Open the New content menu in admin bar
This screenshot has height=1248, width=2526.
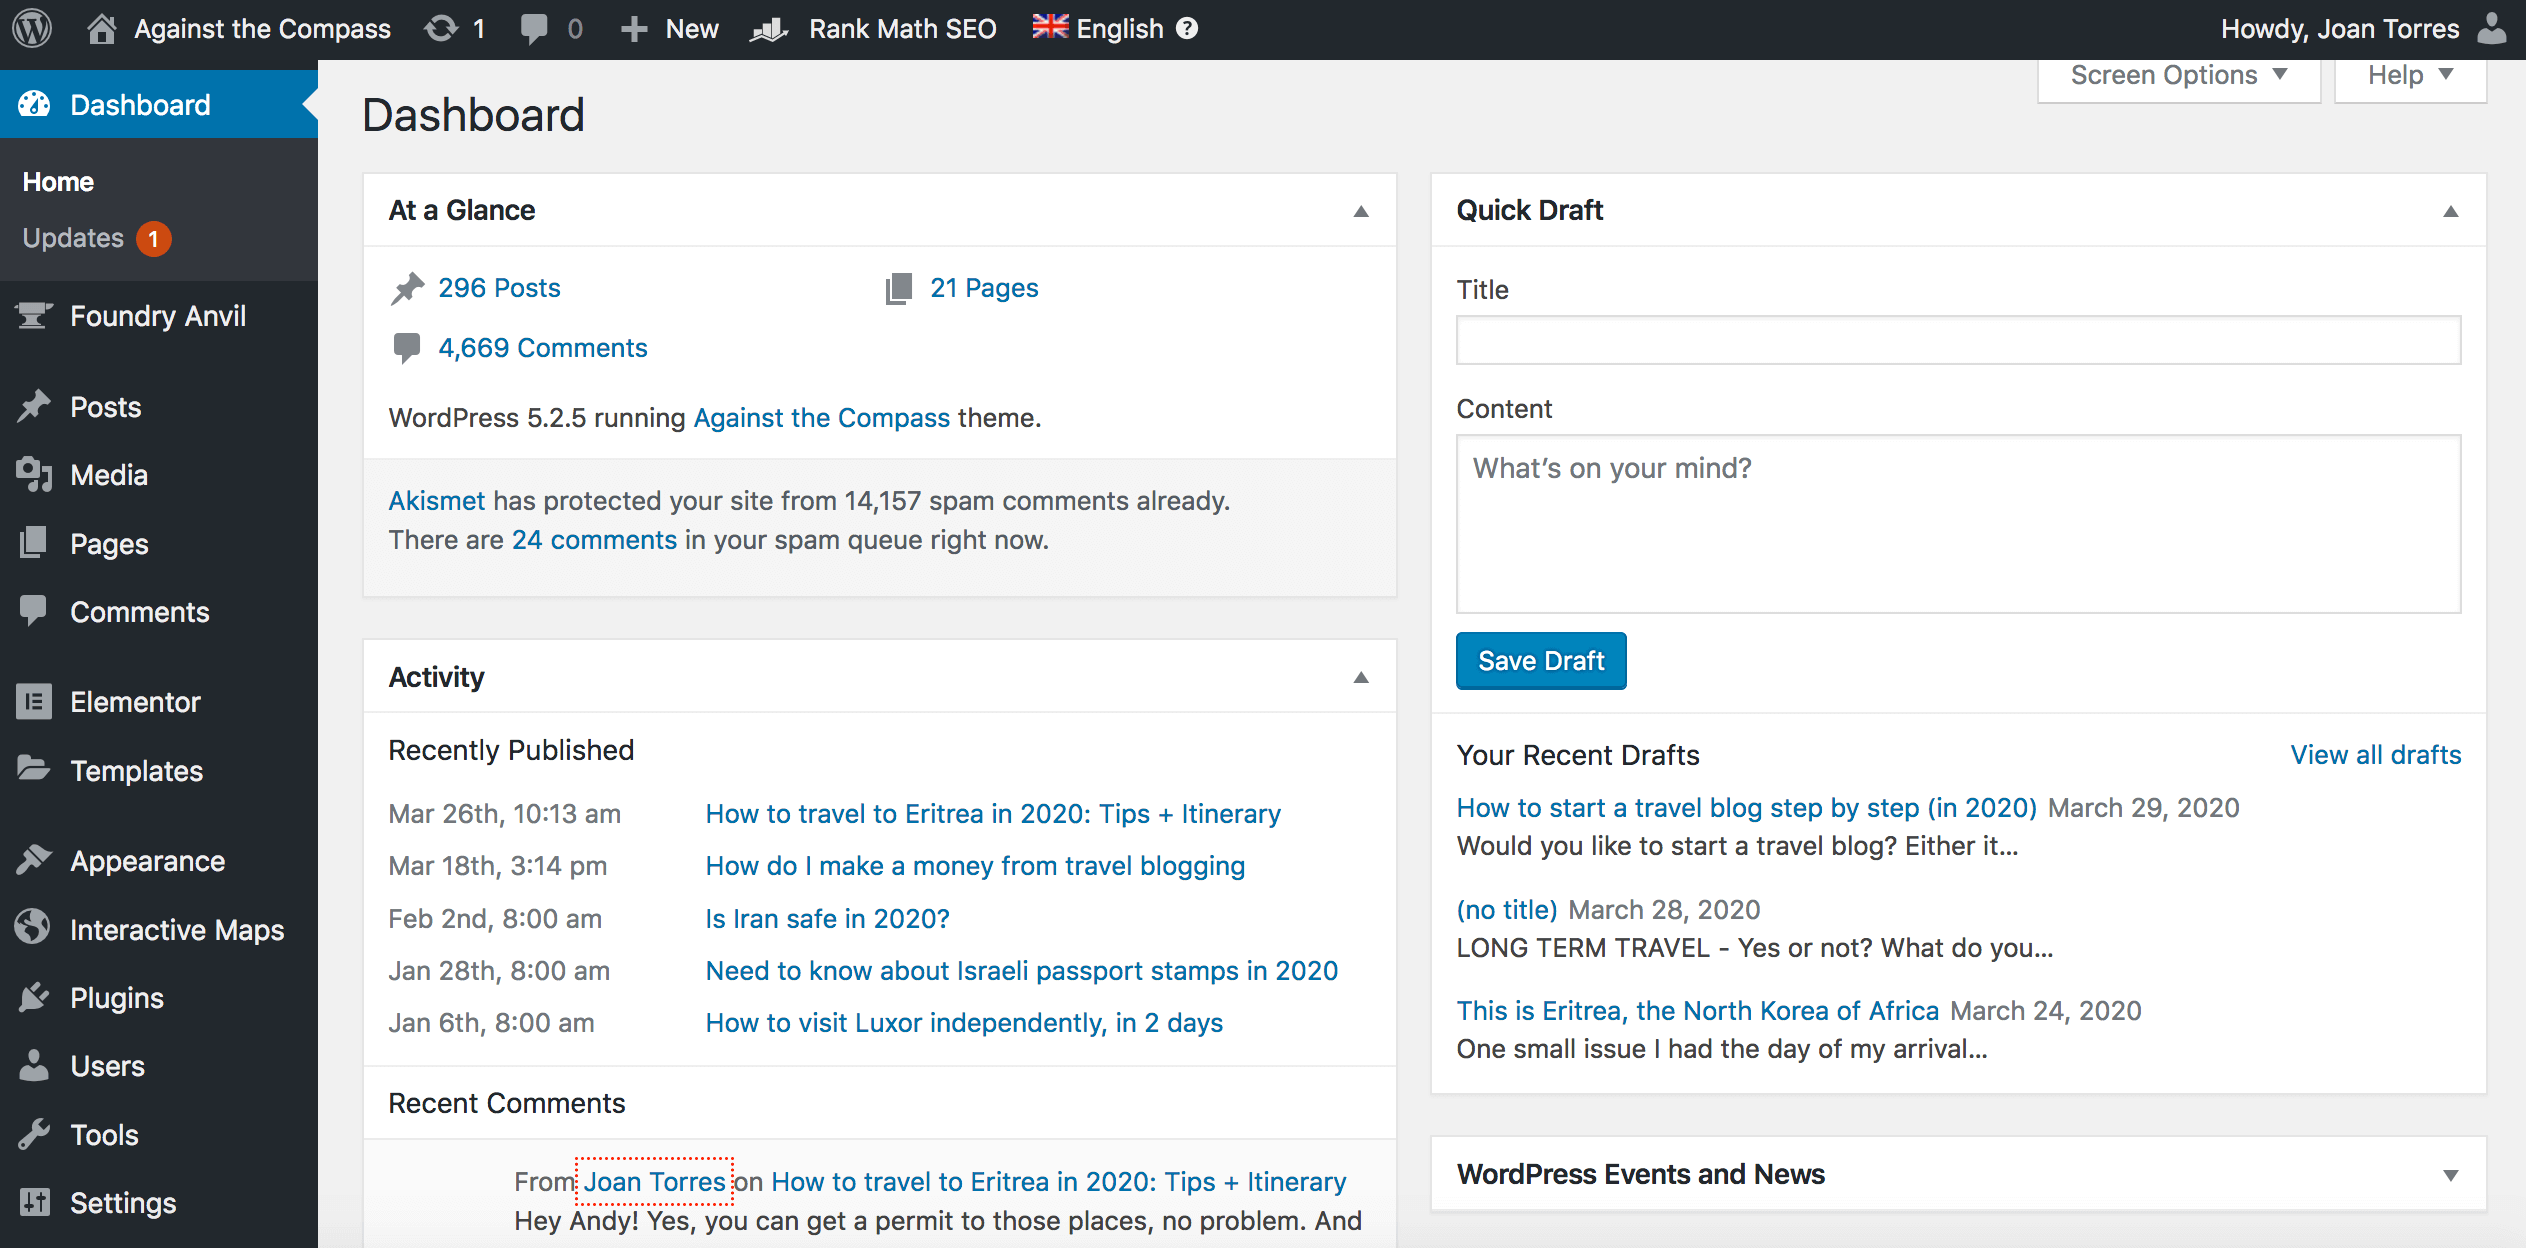pyautogui.click(x=670, y=29)
